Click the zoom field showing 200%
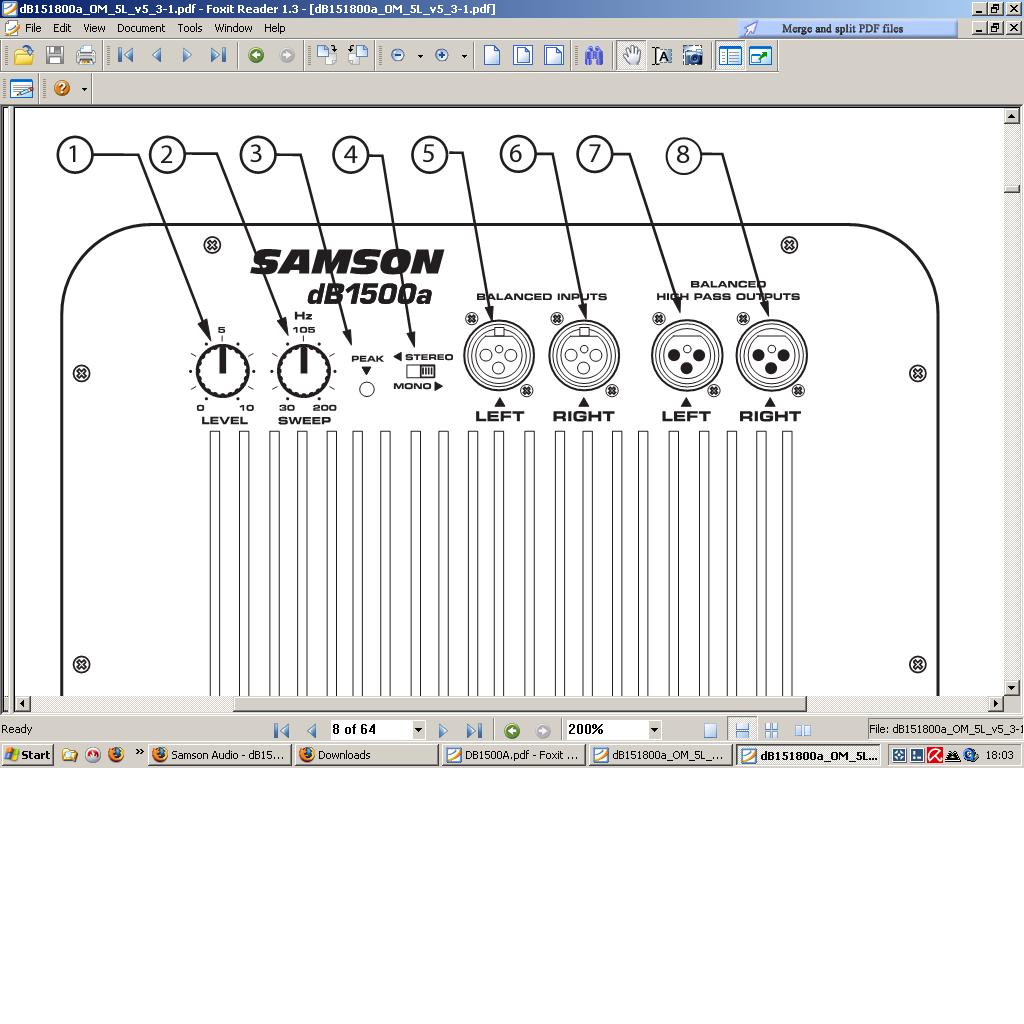Image resolution: width=1024 pixels, height=1024 pixels. [607, 729]
